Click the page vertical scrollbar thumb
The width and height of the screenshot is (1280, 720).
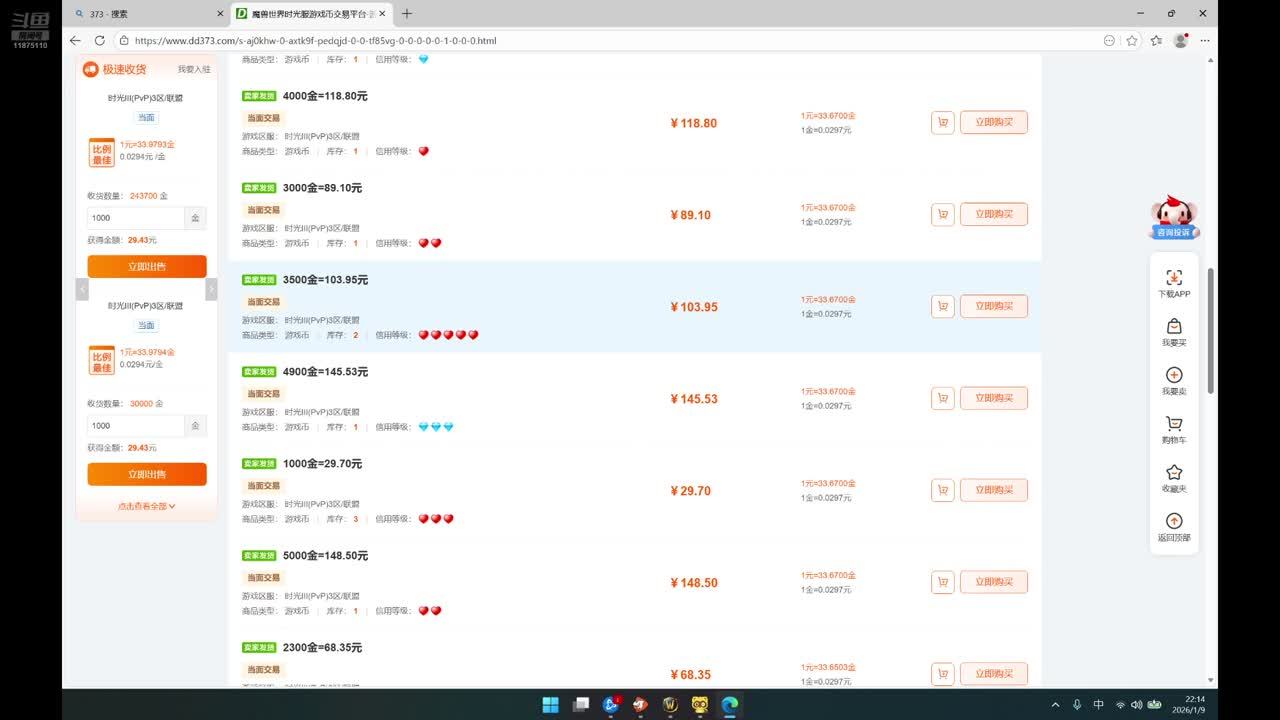tap(1211, 330)
